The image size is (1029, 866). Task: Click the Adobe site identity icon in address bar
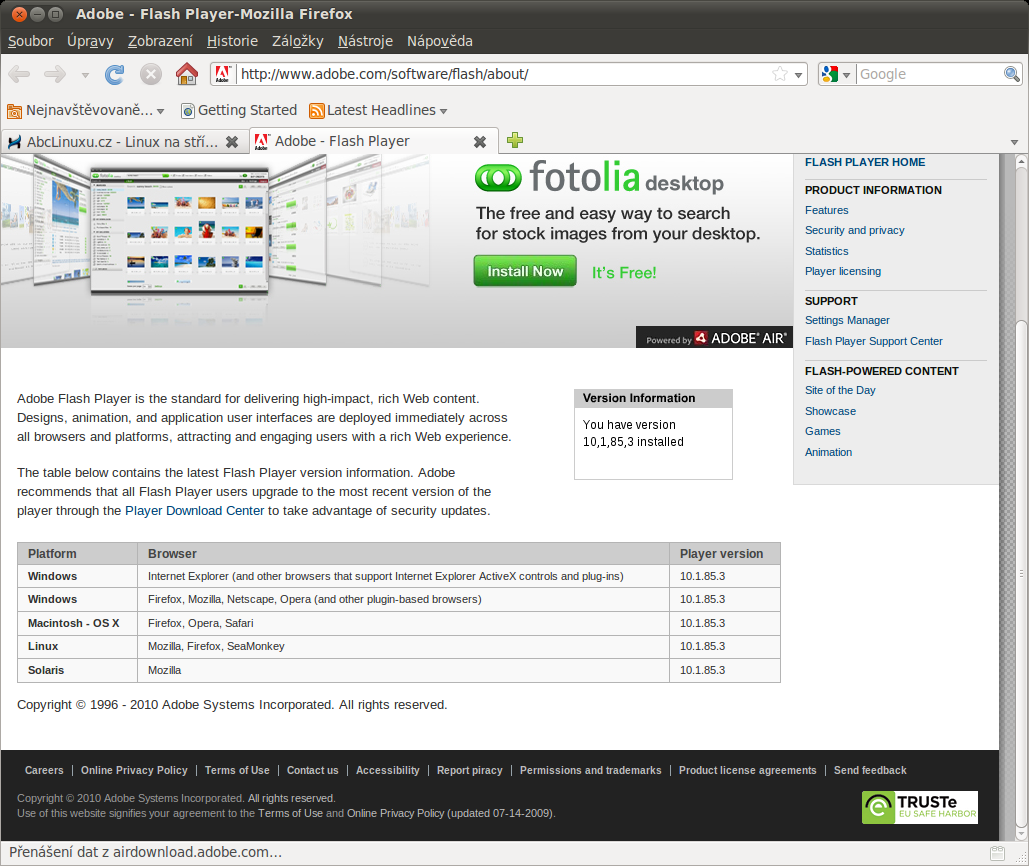pyautogui.click(x=222, y=74)
